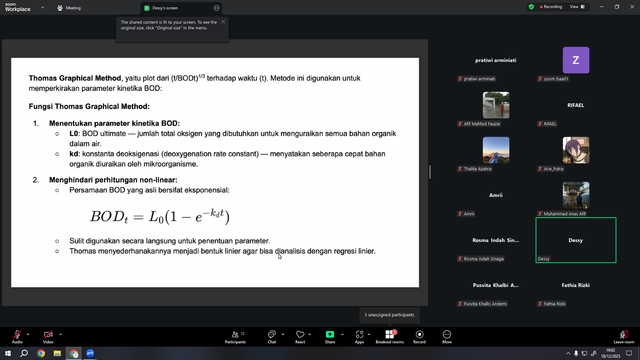Screen dimensions: 640x360
Task: Open the Zoom app taskbar icon
Action: (90, 353)
